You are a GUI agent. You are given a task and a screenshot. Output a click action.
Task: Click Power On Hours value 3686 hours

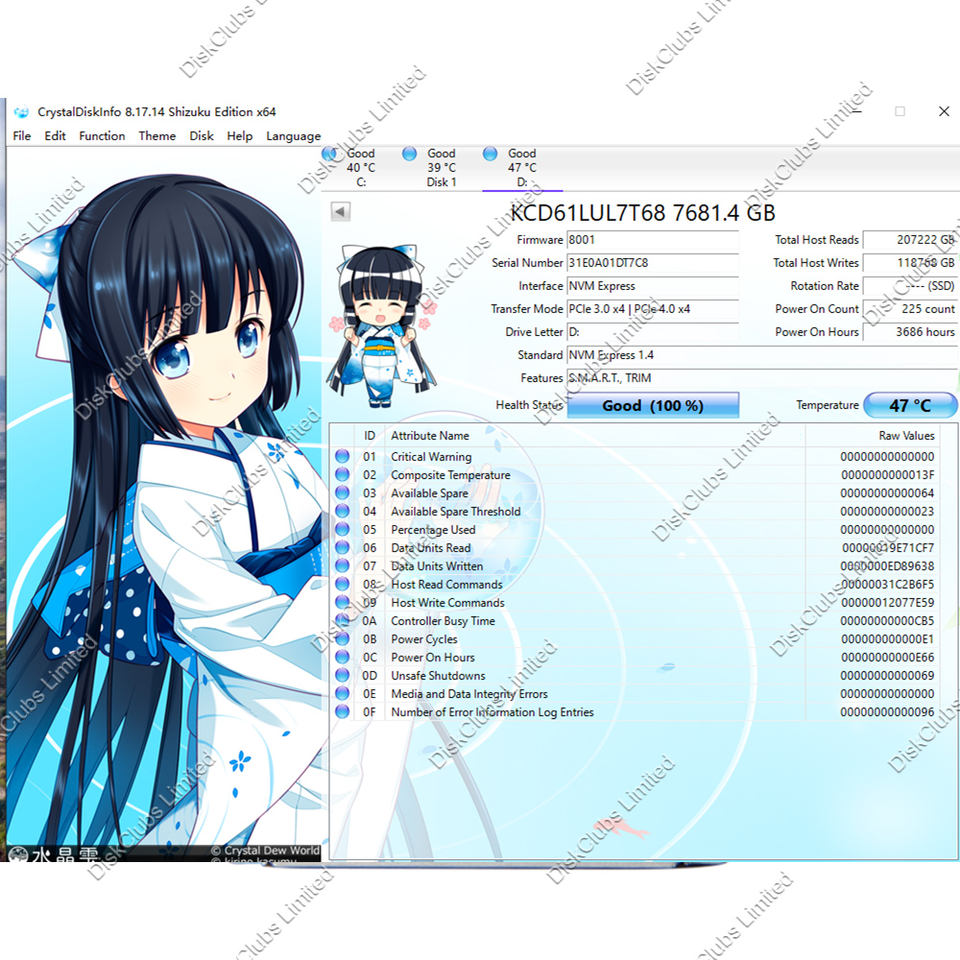pos(910,332)
